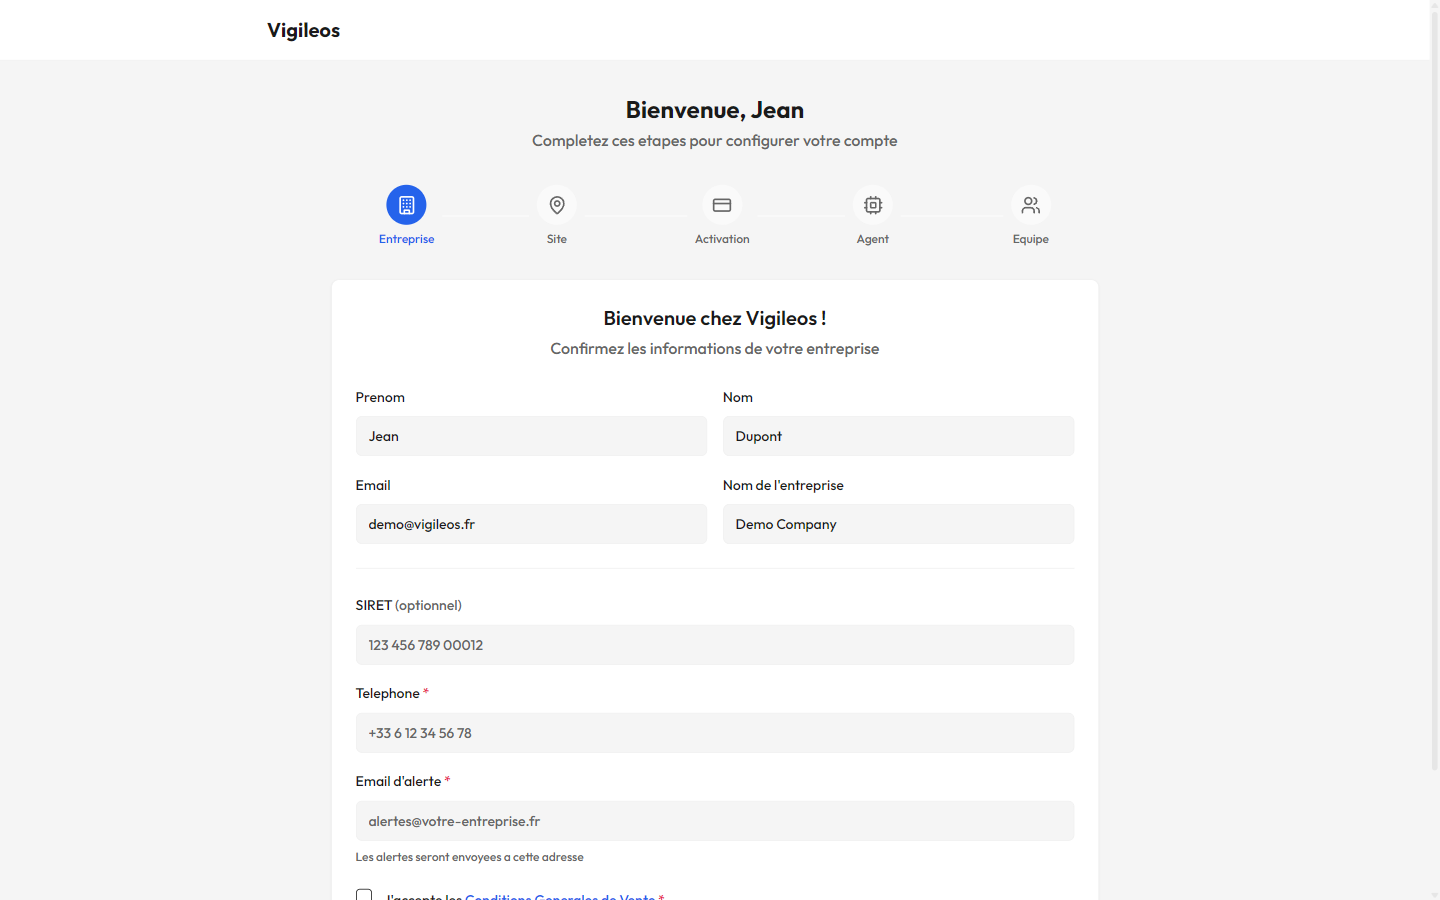Image resolution: width=1440 pixels, height=900 pixels.
Task: Click the Site step label
Action: [x=557, y=239]
